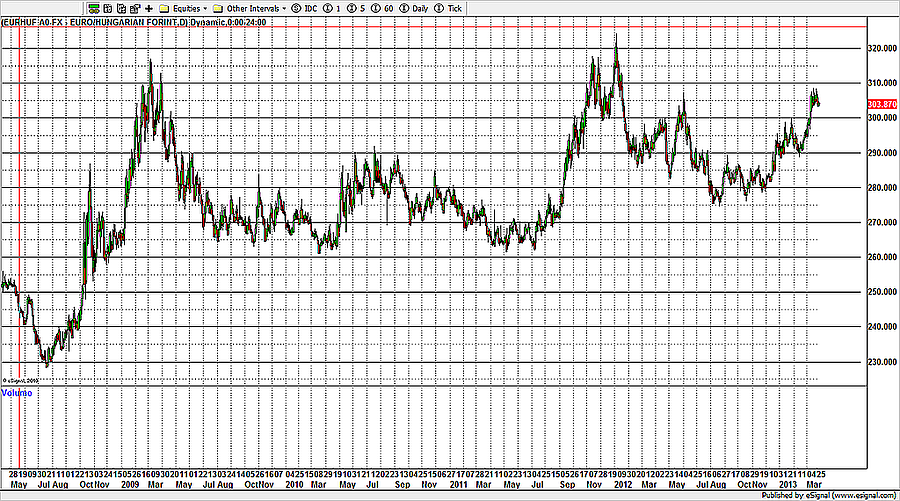900x501 pixels.
Task: Click the 320.000 level on the price scale
Action: tap(881, 48)
